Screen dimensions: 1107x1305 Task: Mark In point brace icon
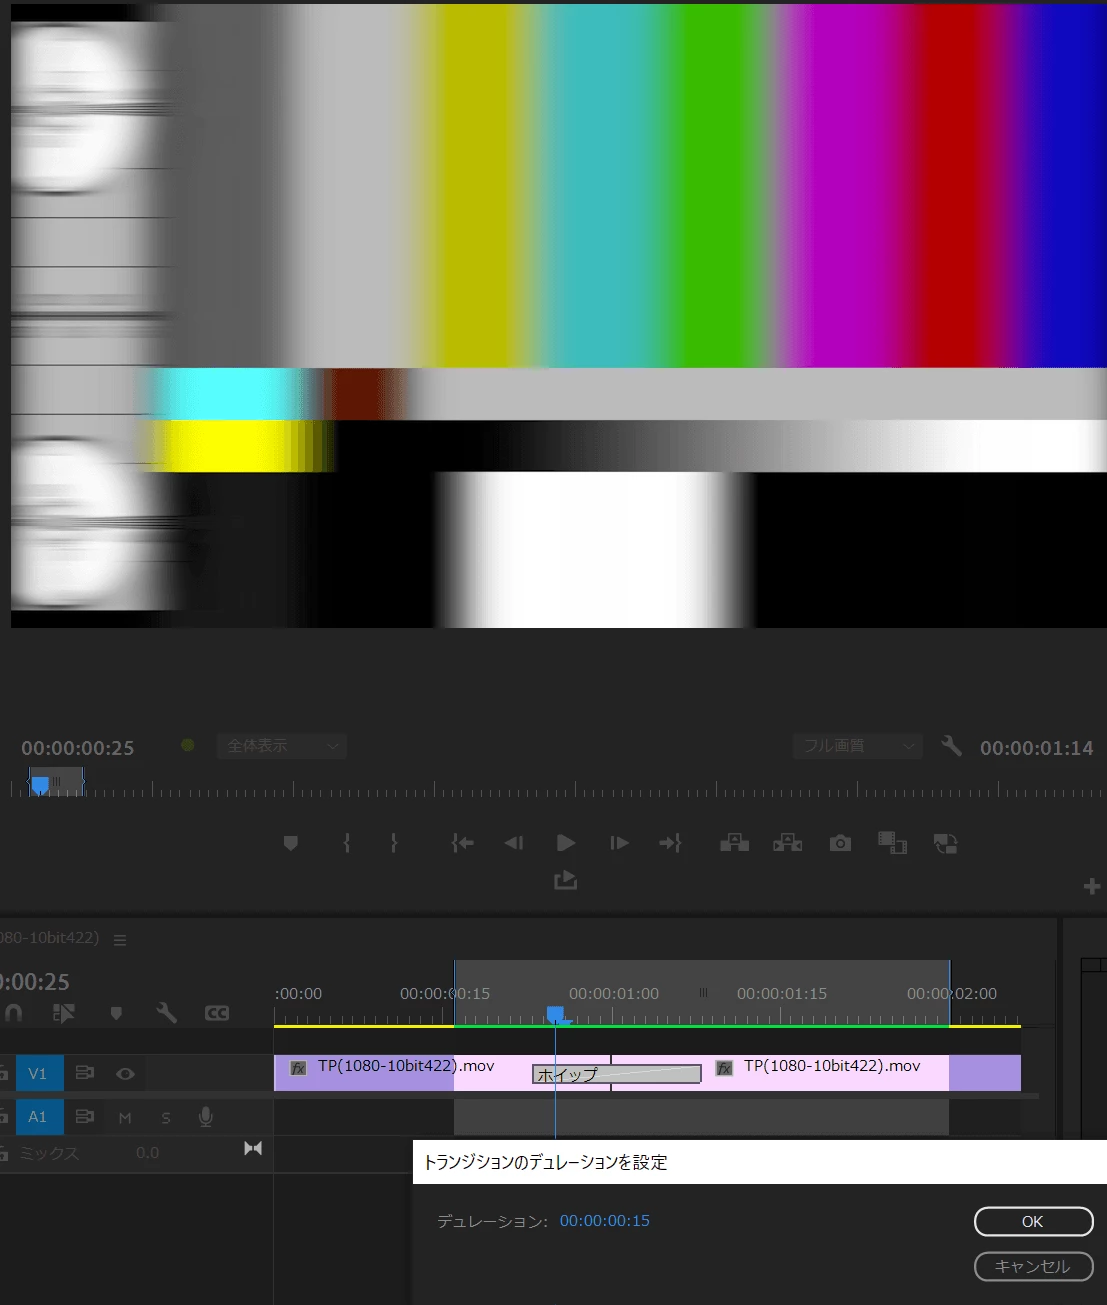346,843
